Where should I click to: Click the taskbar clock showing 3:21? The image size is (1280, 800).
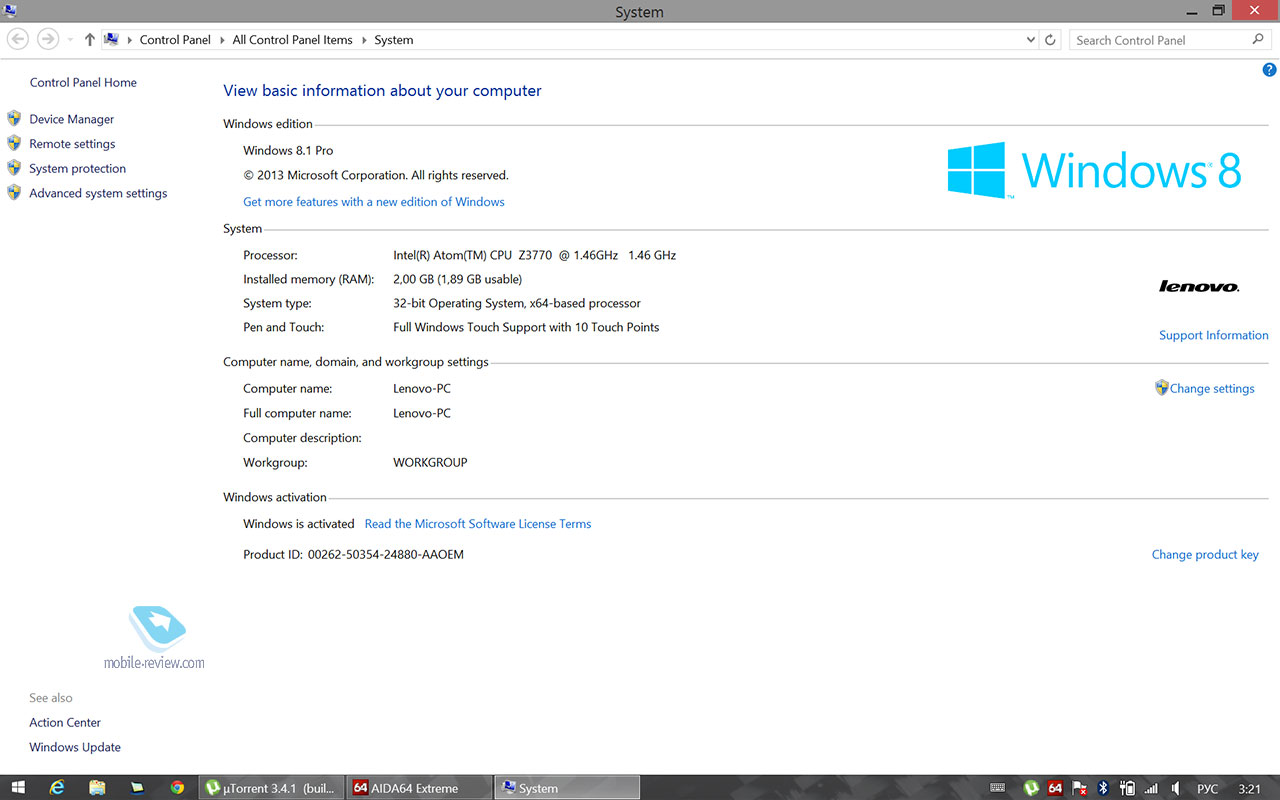click(1249, 789)
